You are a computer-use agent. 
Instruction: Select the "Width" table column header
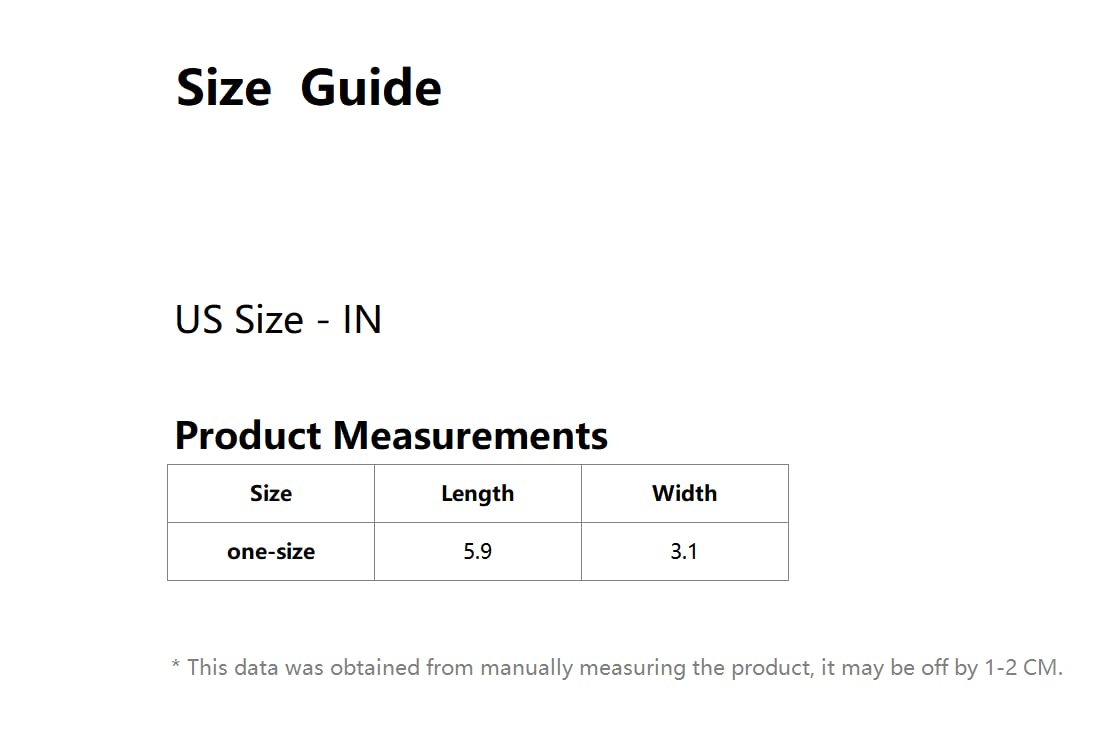click(x=684, y=494)
